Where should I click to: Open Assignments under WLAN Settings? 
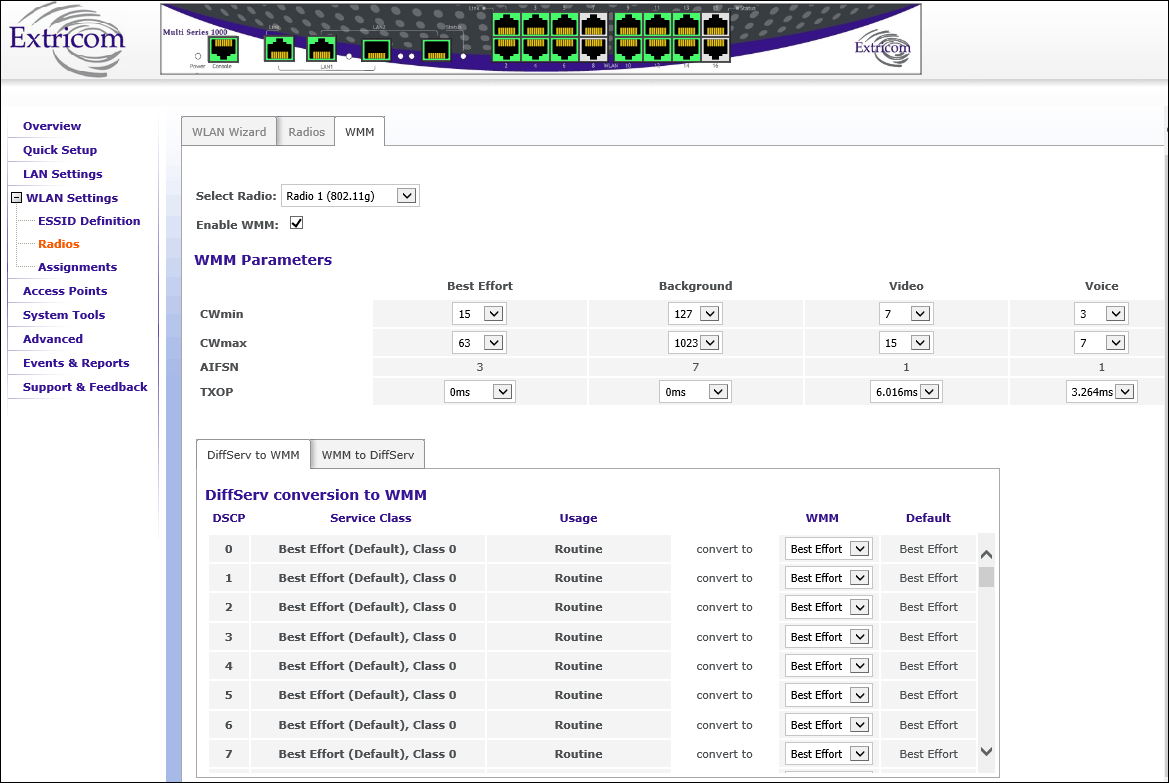78,267
